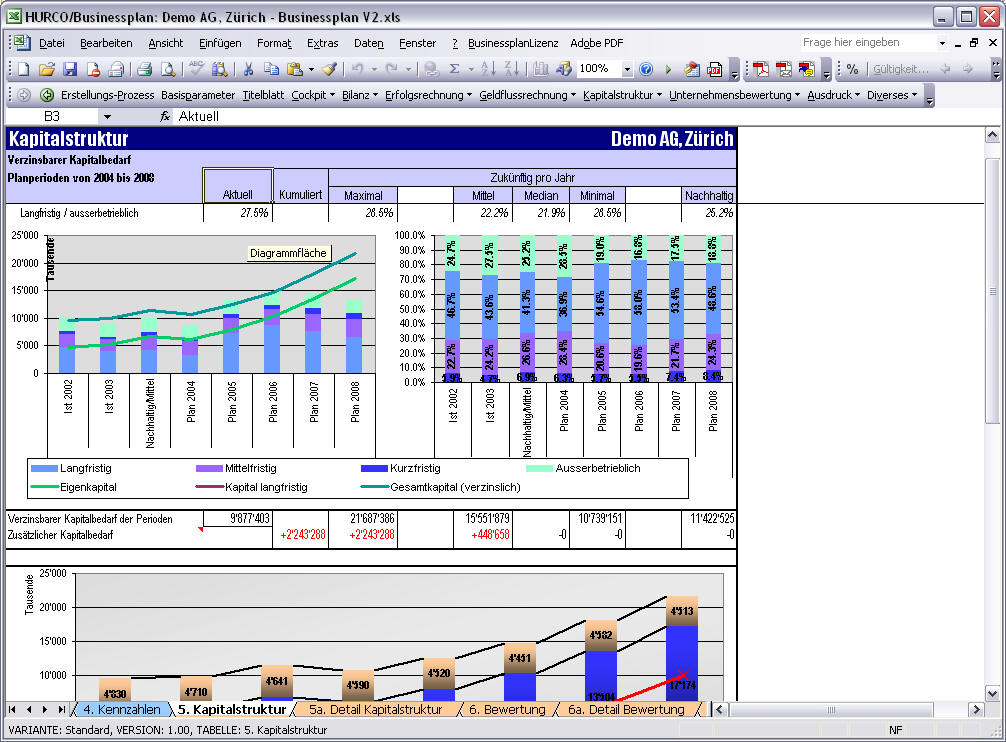Expand the Bilanz dropdown menu
Image resolution: width=1006 pixels, height=742 pixels.
pos(359,95)
